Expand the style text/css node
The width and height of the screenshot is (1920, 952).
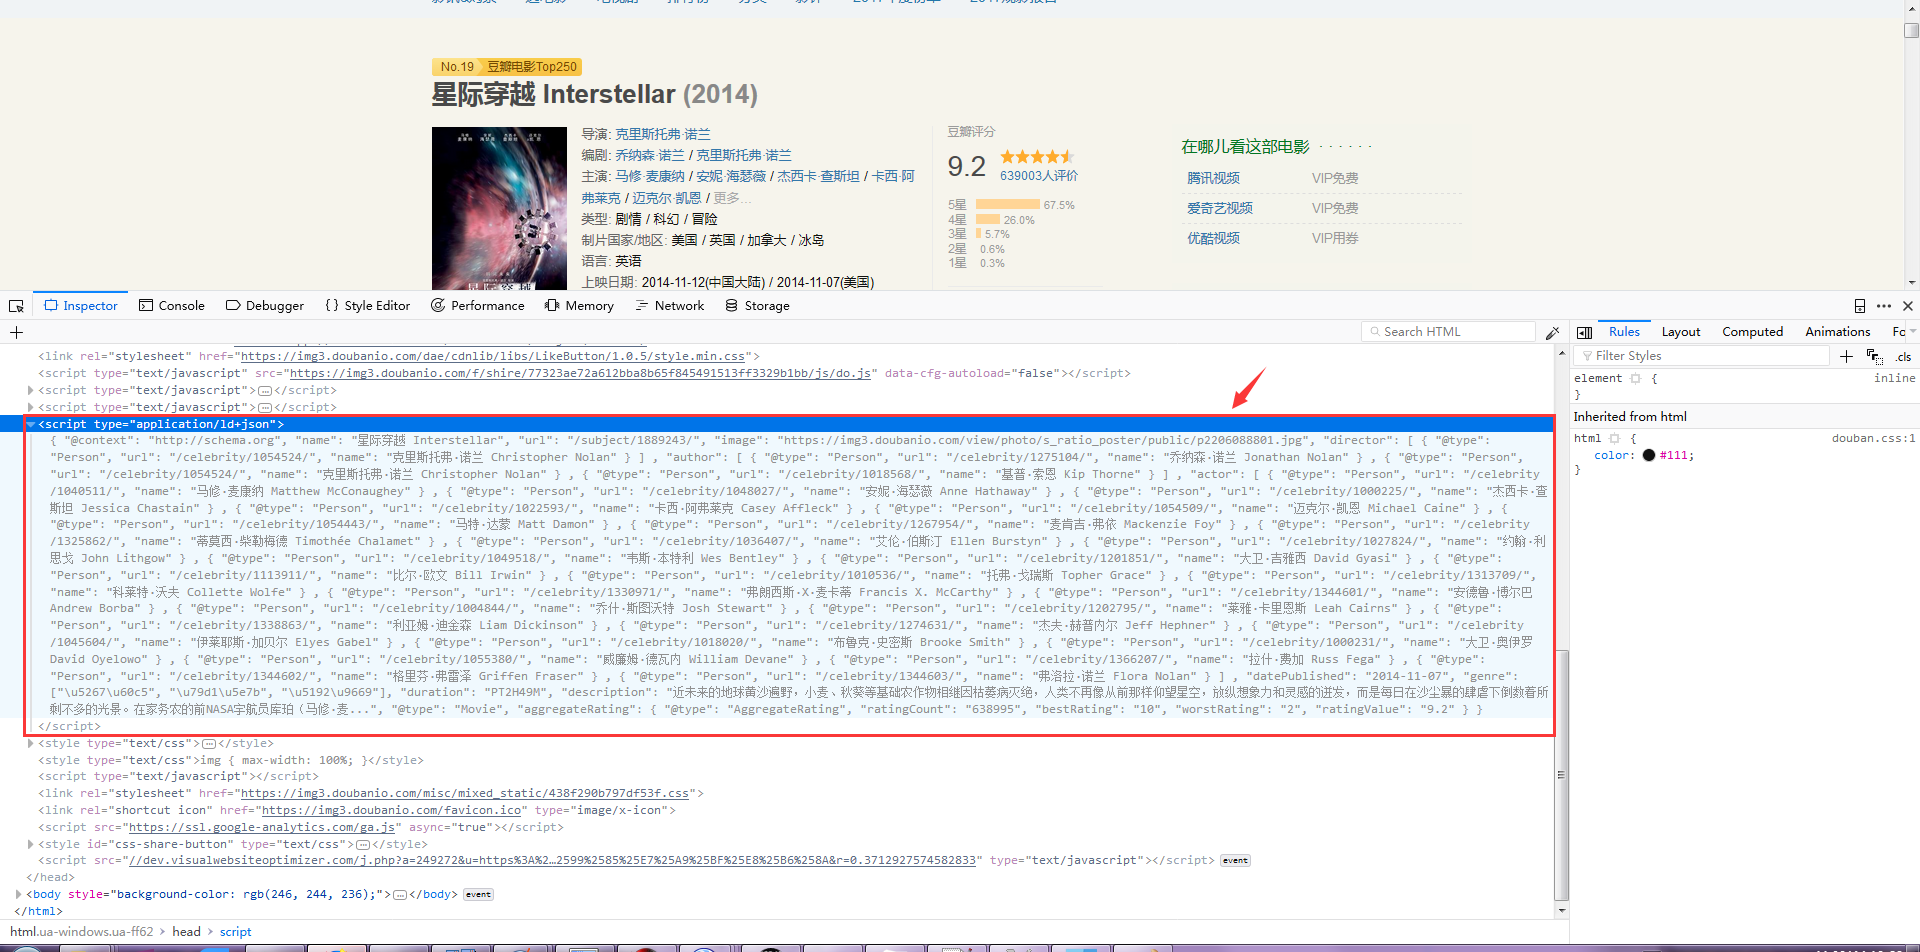click(x=30, y=744)
